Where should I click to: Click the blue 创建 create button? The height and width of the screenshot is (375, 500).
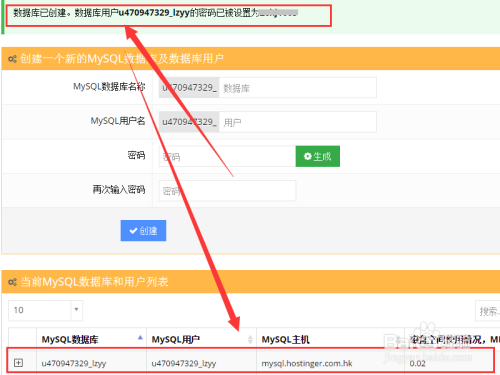[x=143, y=230]
